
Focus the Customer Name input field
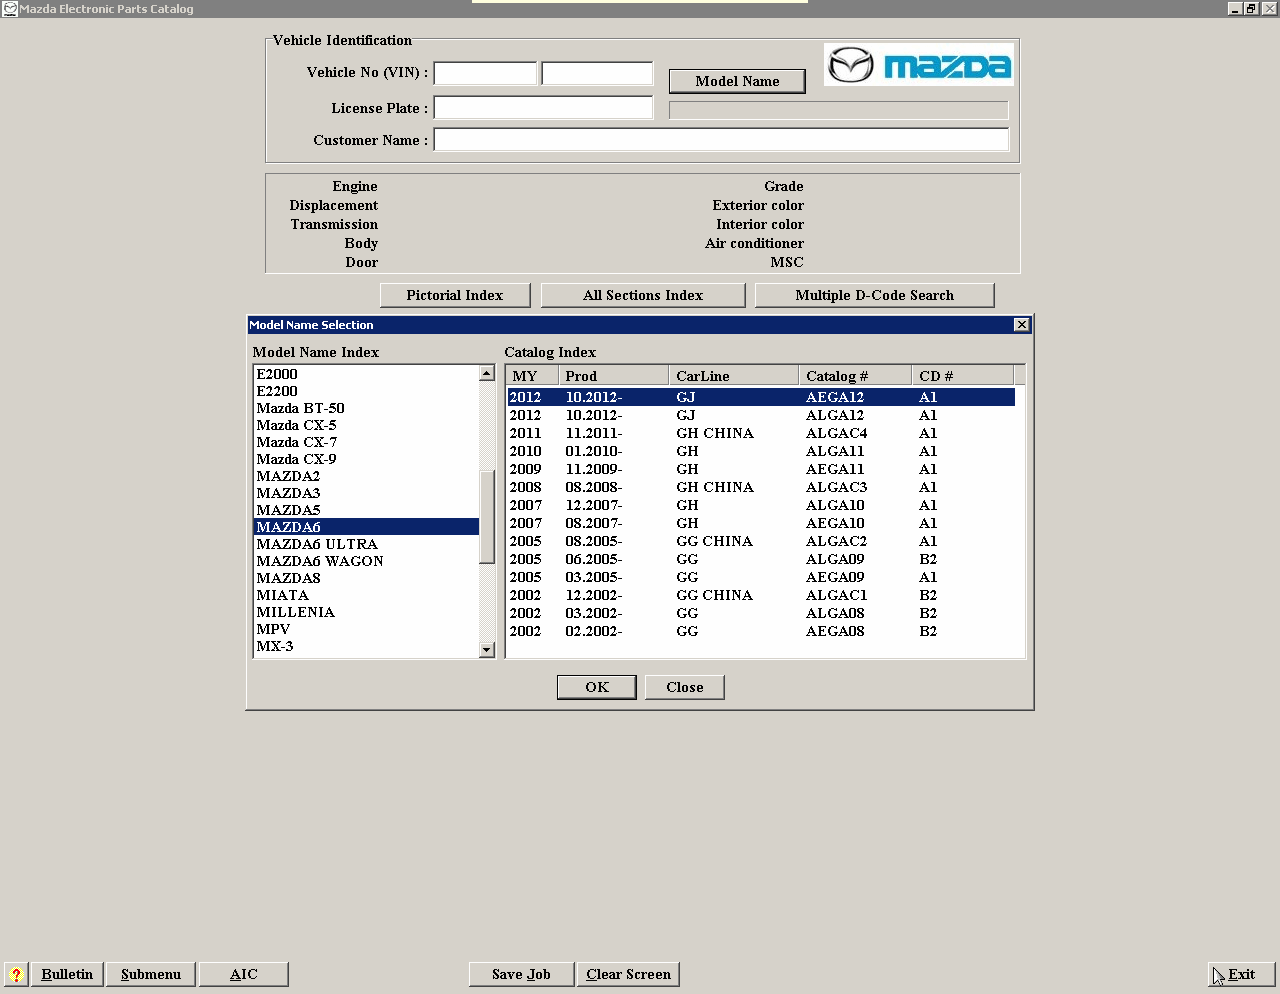coord(720,140)
